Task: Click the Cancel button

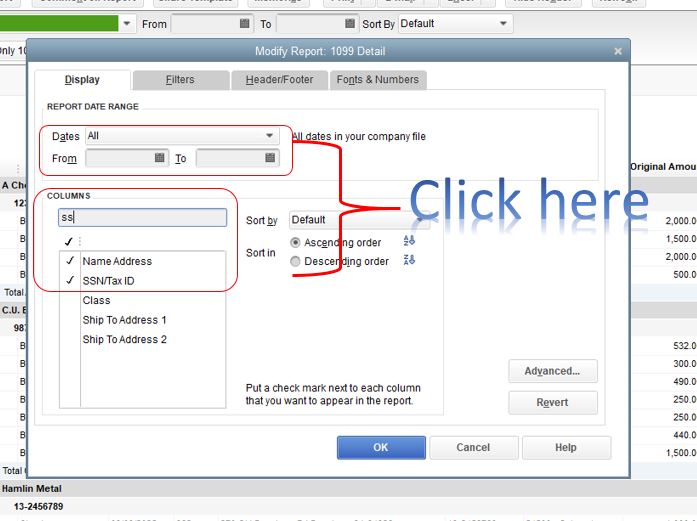Action: coord(473,447)
